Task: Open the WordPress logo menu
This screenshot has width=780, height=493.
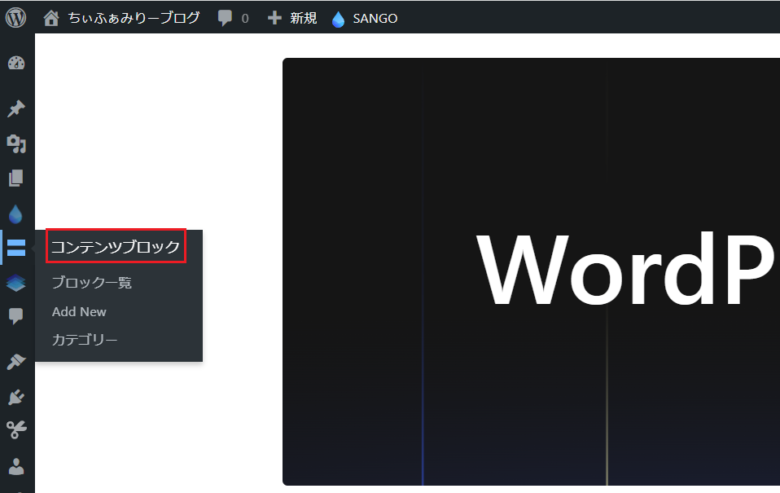Action: tap(16, 18)
